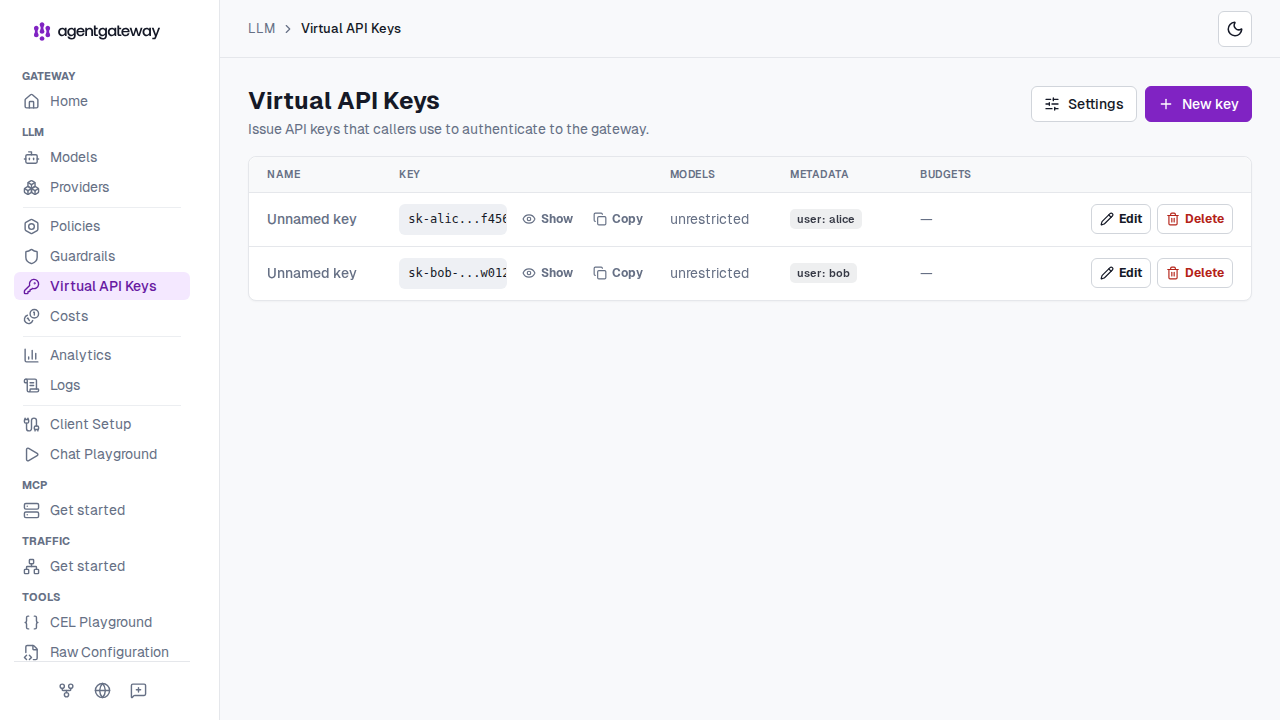Click the Guardrails shield icon

[x=32, y=256]
